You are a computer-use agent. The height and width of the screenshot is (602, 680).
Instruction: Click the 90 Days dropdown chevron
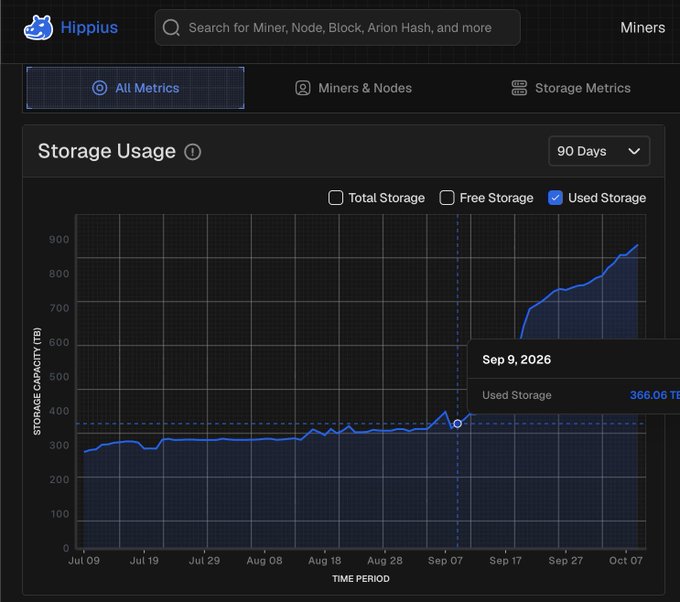(x=634, y=151)
